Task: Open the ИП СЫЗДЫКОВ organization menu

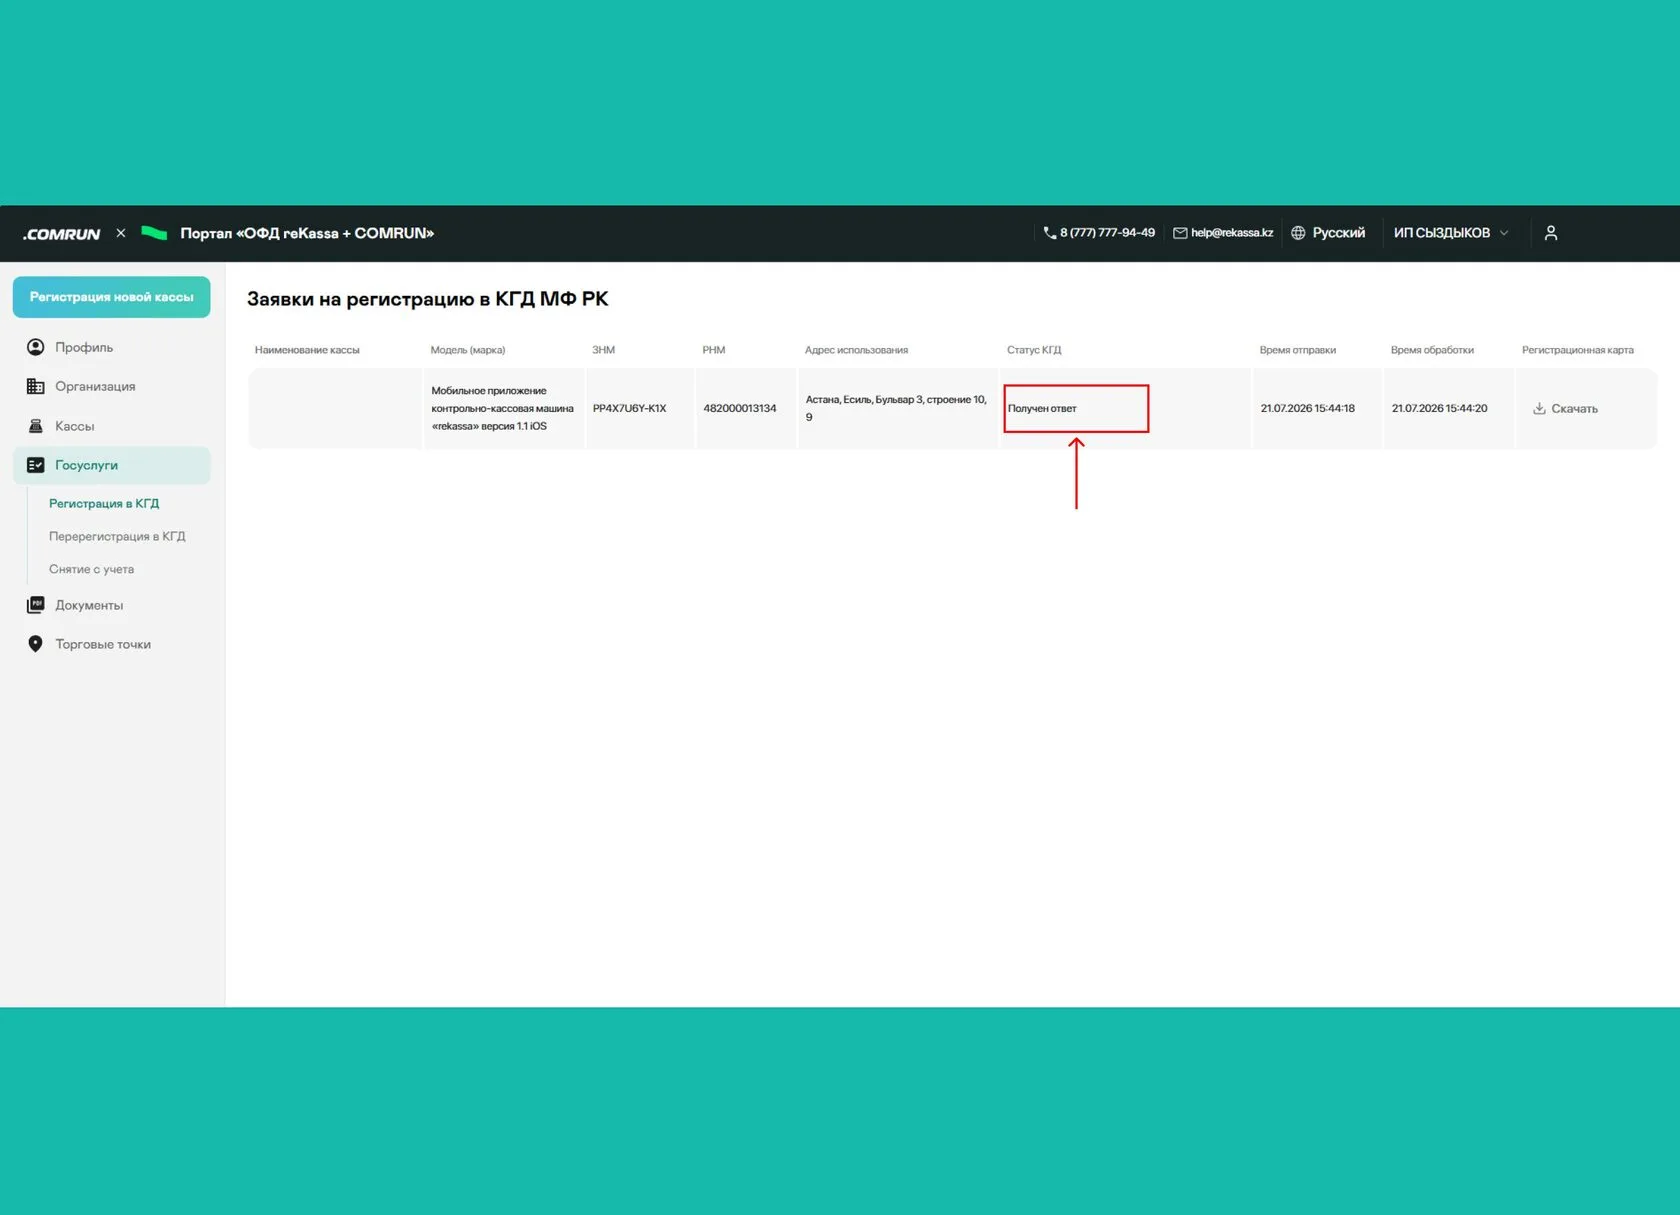Action: (1451, 233)
